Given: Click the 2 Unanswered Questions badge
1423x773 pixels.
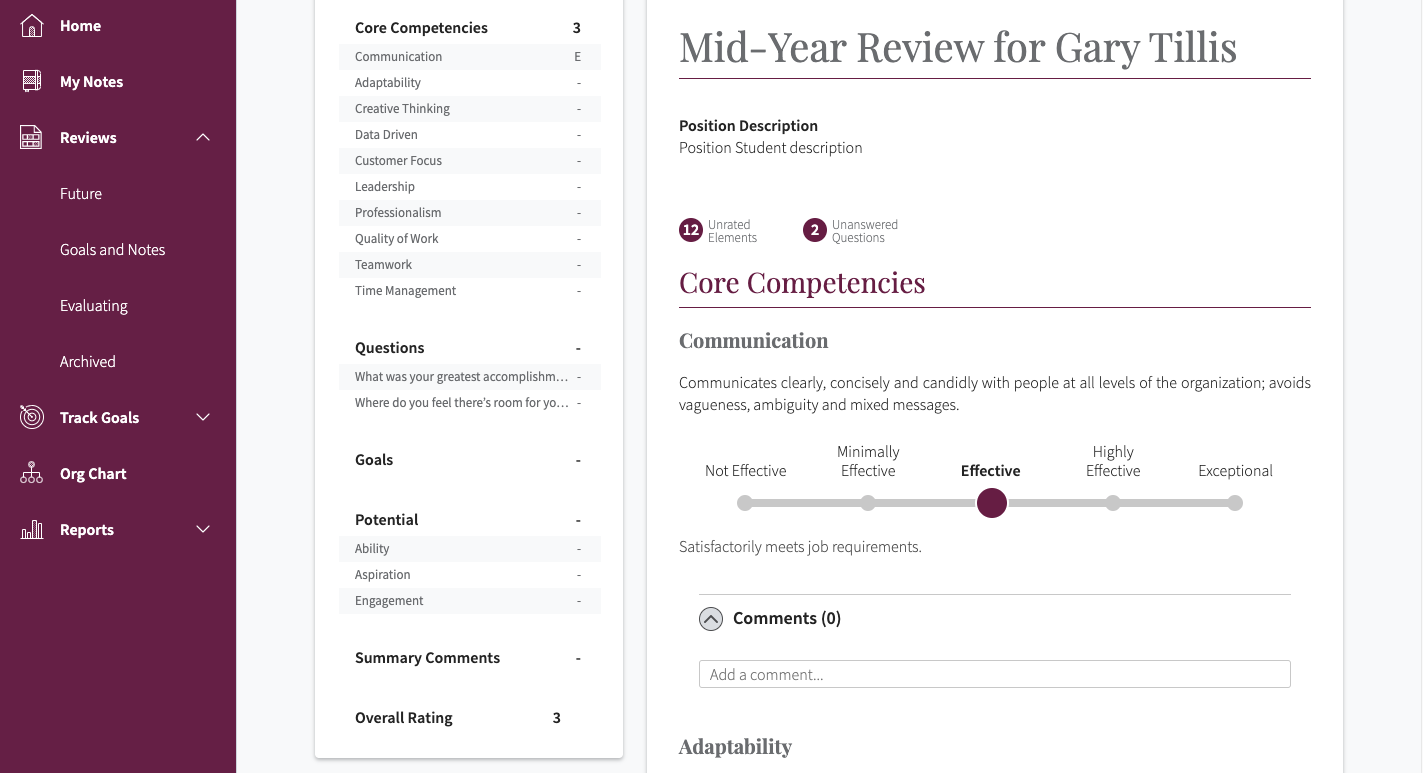Looking at the screenshot, I should (814, 231).
